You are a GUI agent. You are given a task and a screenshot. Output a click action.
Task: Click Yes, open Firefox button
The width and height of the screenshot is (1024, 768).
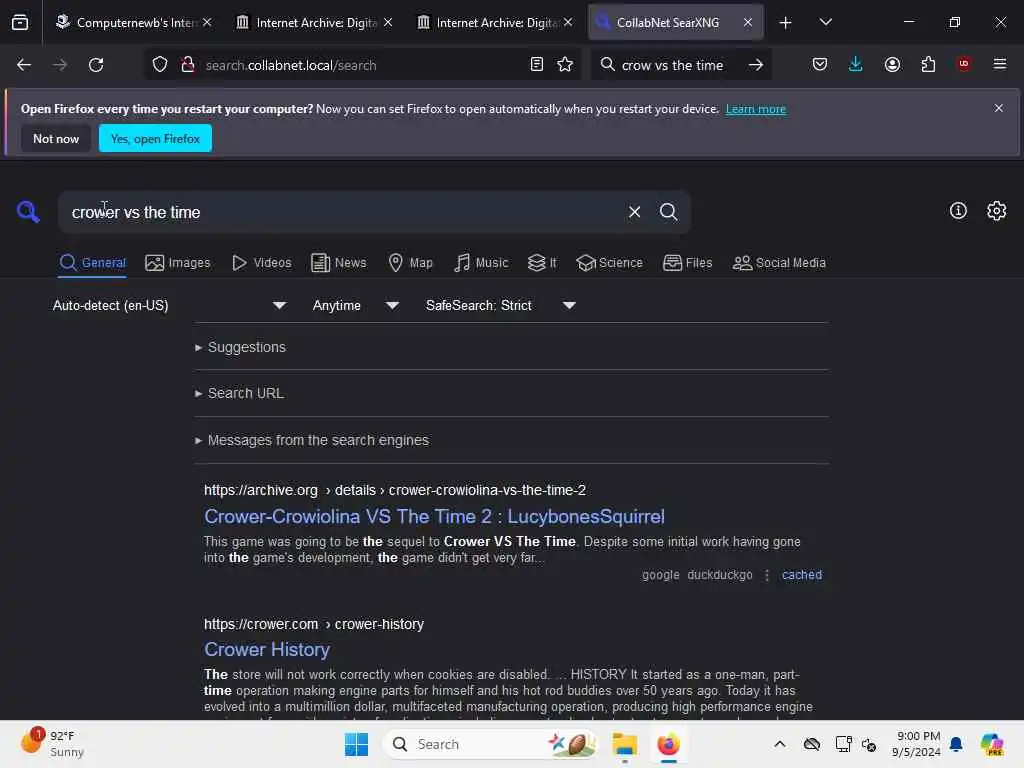point(155,138)
